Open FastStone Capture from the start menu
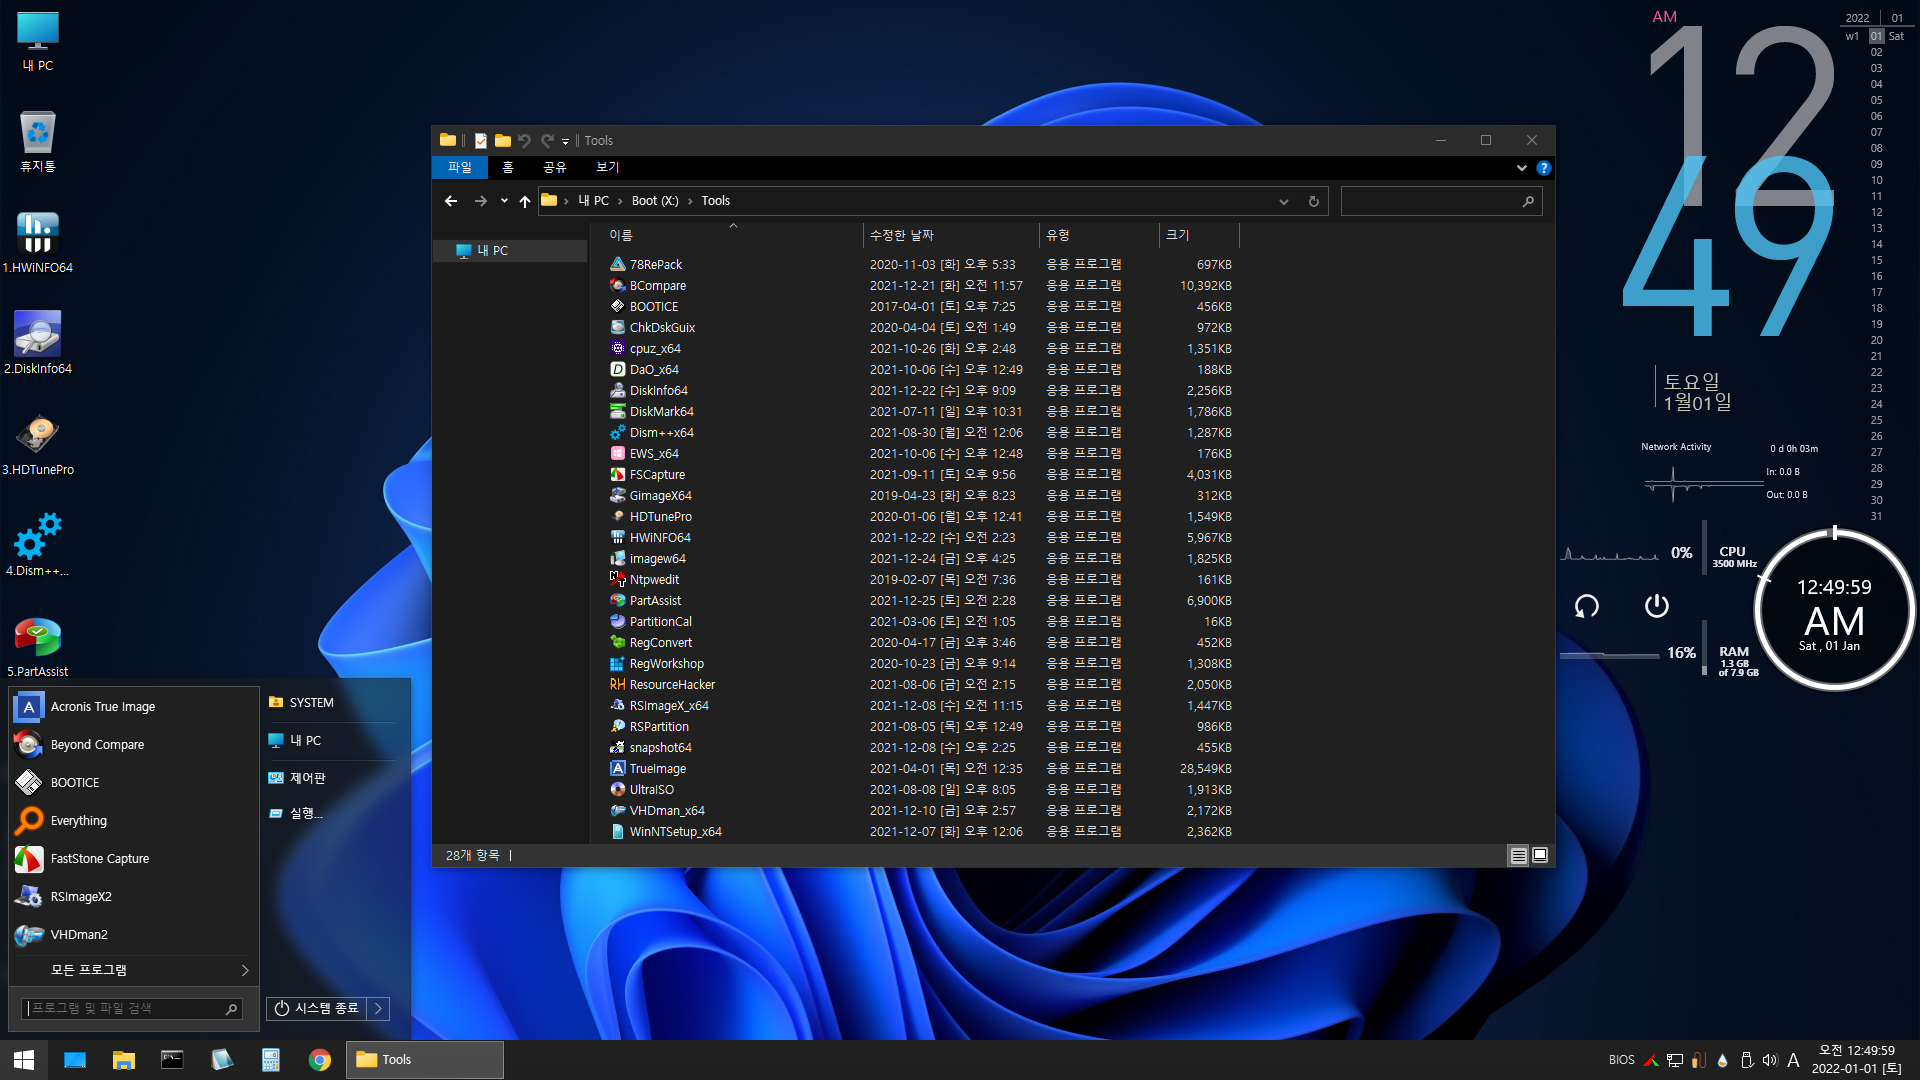This screenshot has width=1920, height=1080. [x=134, y=859]
